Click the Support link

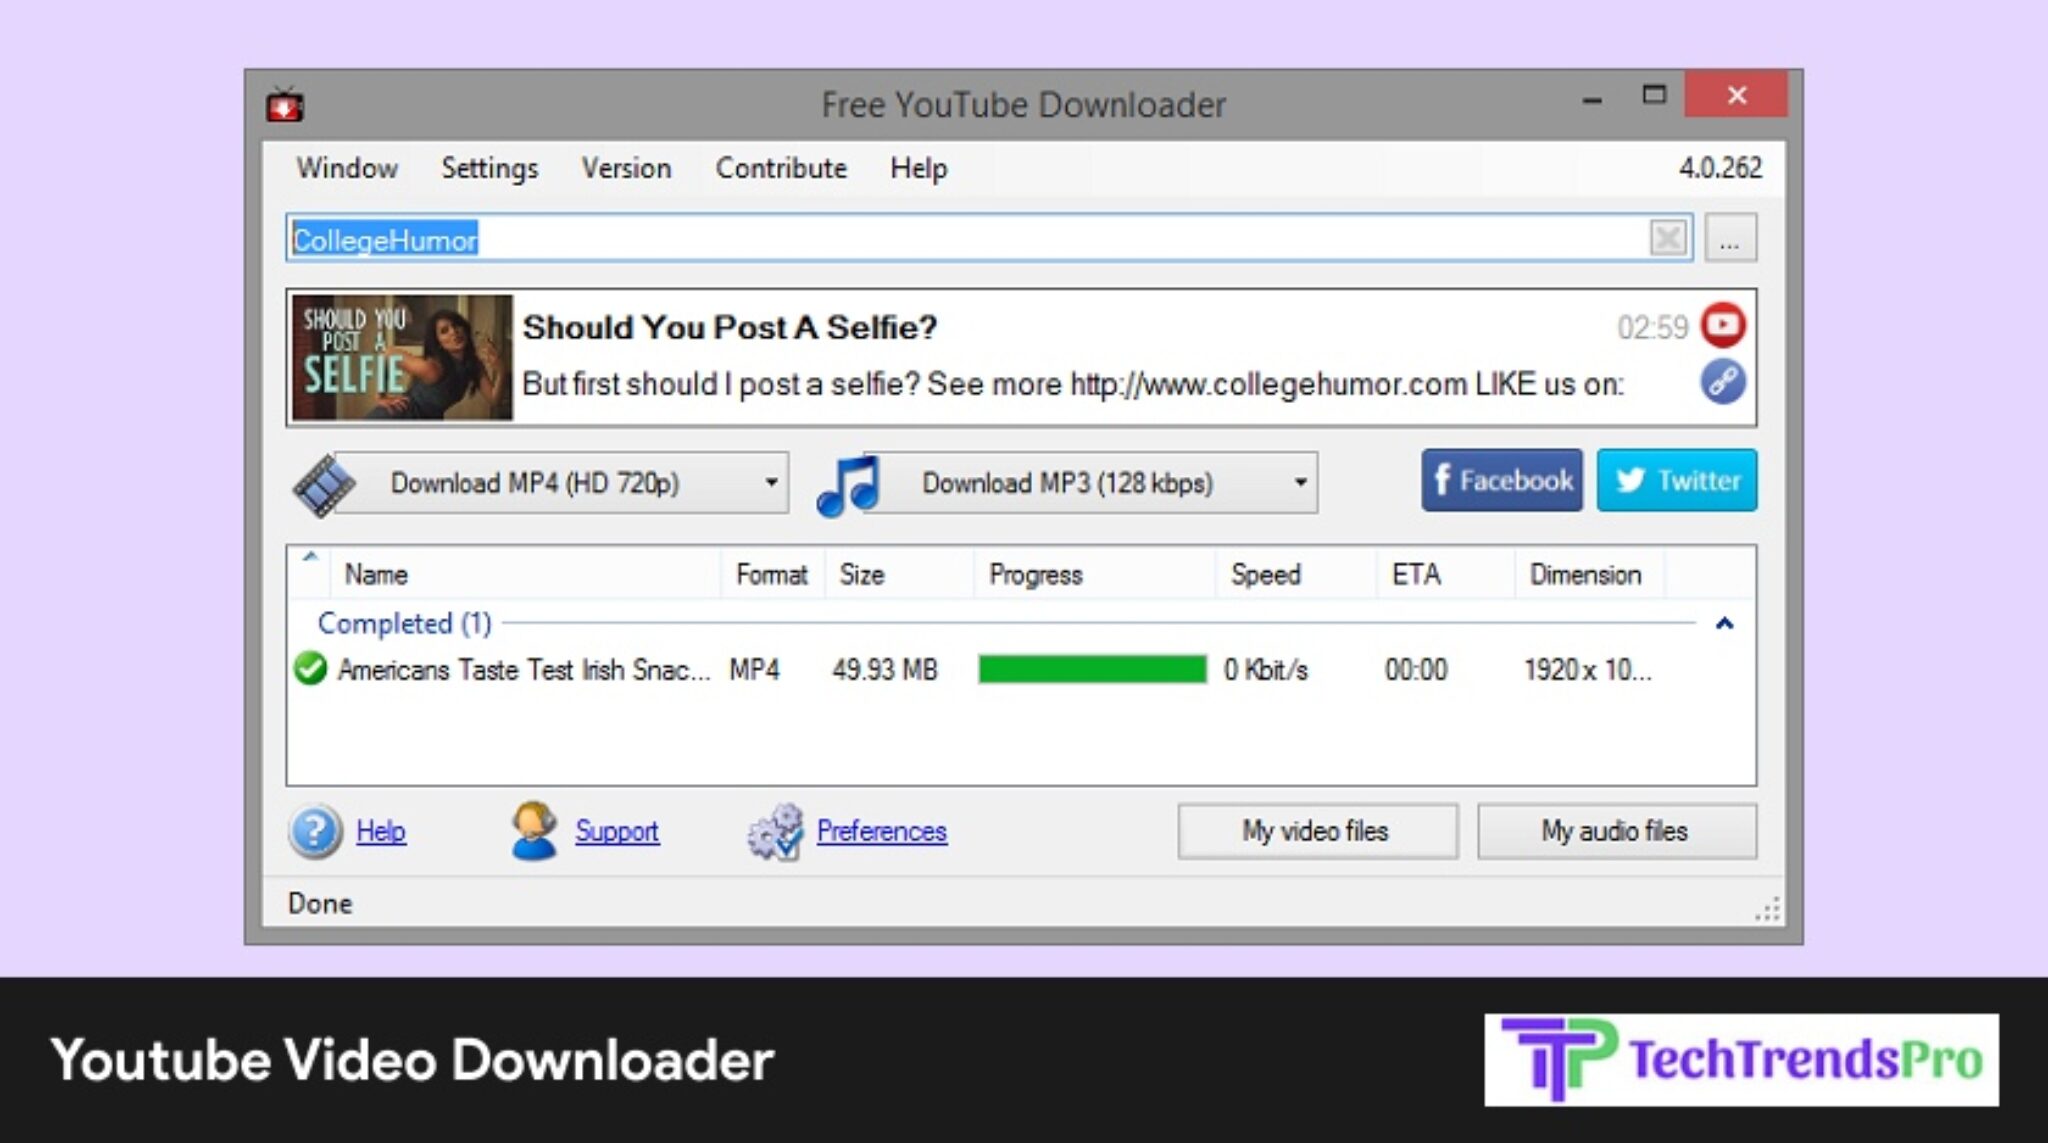click(617, 831)
